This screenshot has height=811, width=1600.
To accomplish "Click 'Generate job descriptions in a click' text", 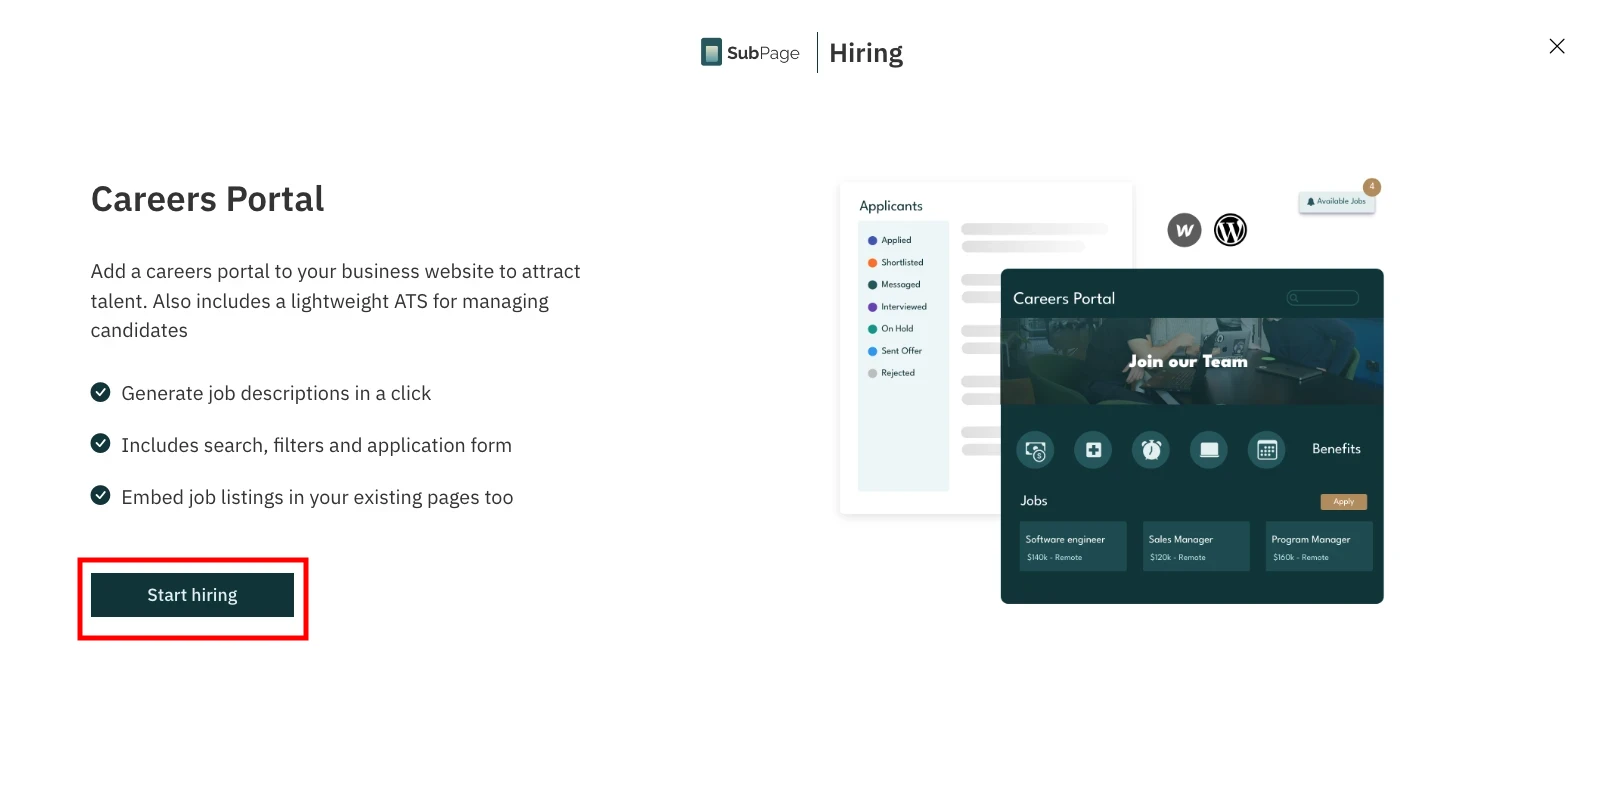I will click(276, 394).
